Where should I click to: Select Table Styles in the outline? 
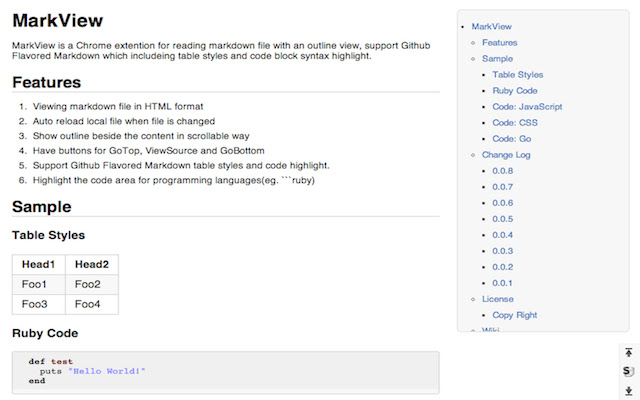tap(518, 75)
